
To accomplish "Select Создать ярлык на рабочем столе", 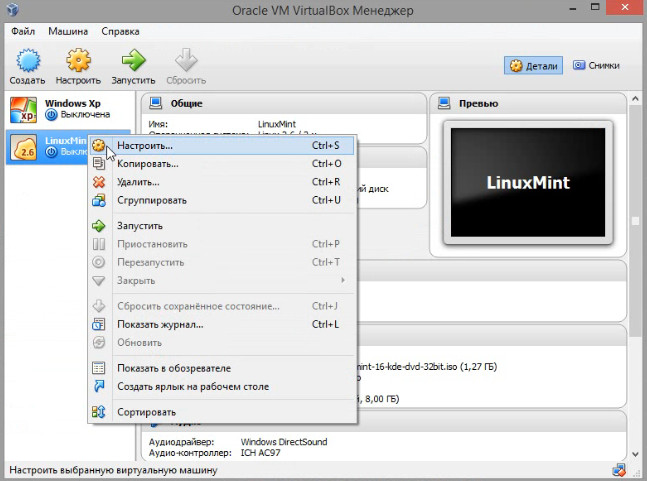I will [x=192, y=386].
